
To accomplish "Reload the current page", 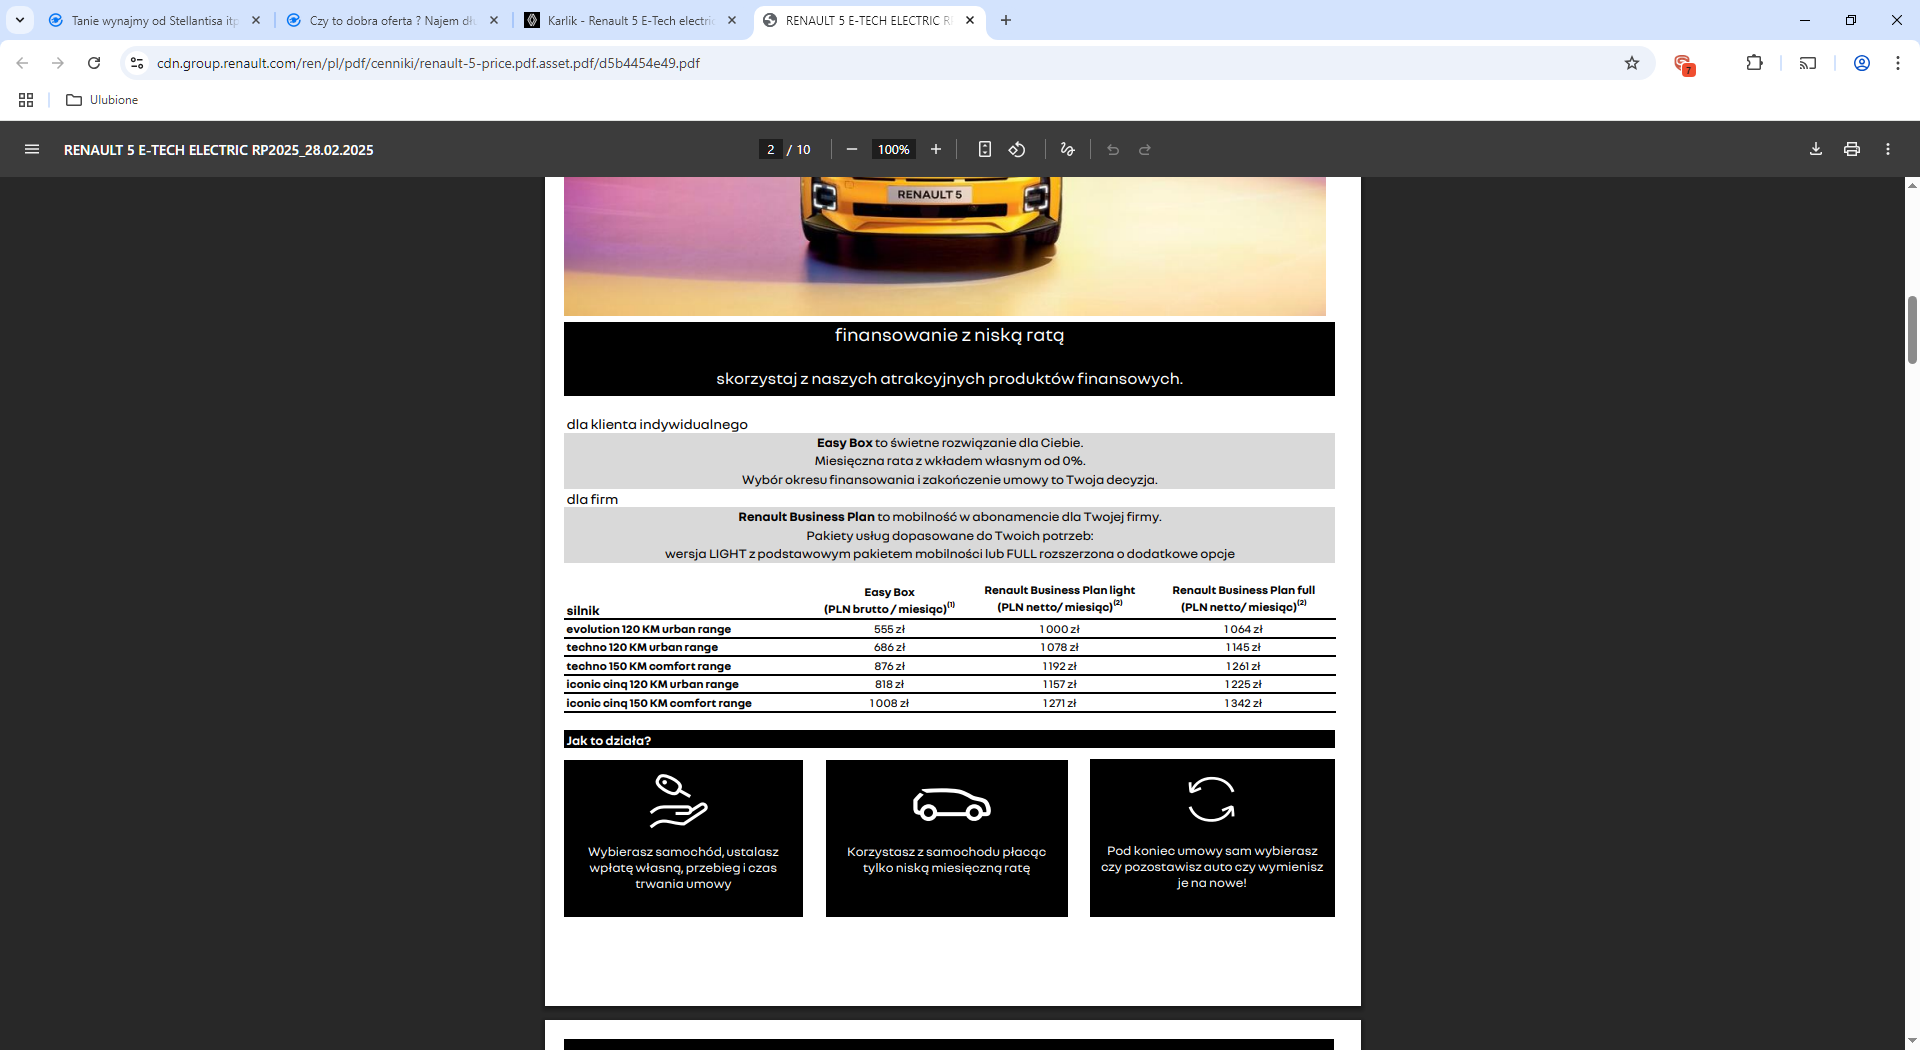I will pos(94,63).
